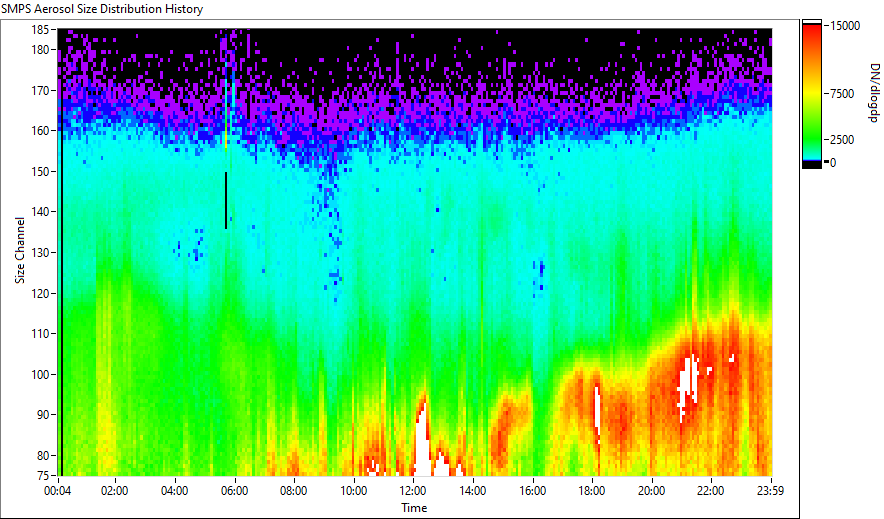Click the 80 size channel tick label
Viewport: 884px width, 519px height.
(x=43, y=455)
